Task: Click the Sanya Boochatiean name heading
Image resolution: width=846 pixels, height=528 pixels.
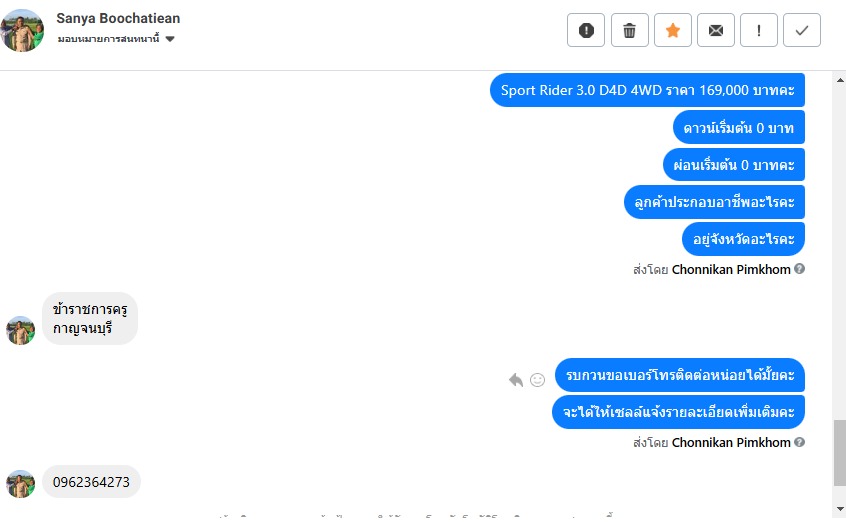Action: [x=118, y=18]
